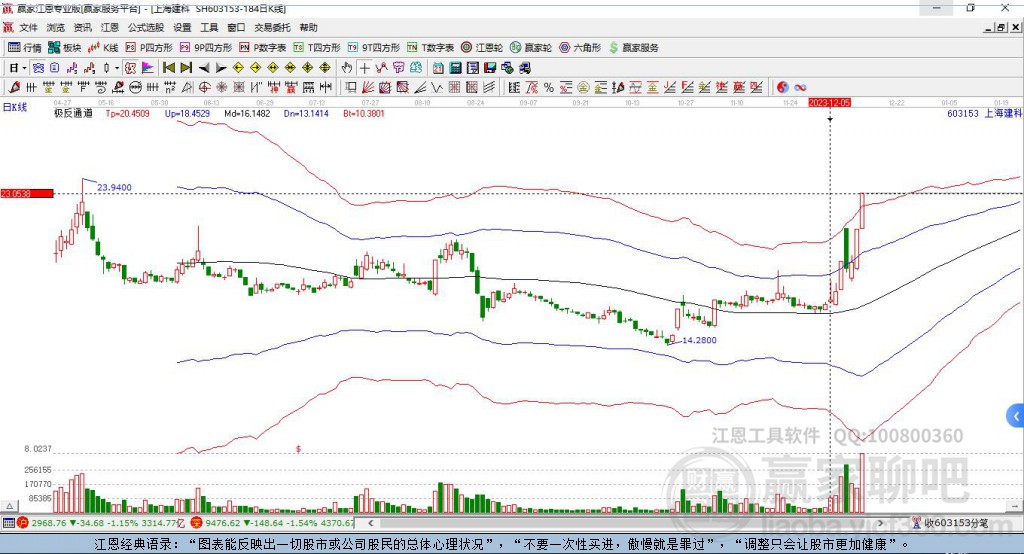The height and width of the screenshot is (554, 1024).
Task: Open the 江恩轮 Gann wheel
Action: click(x=482, y=48)
